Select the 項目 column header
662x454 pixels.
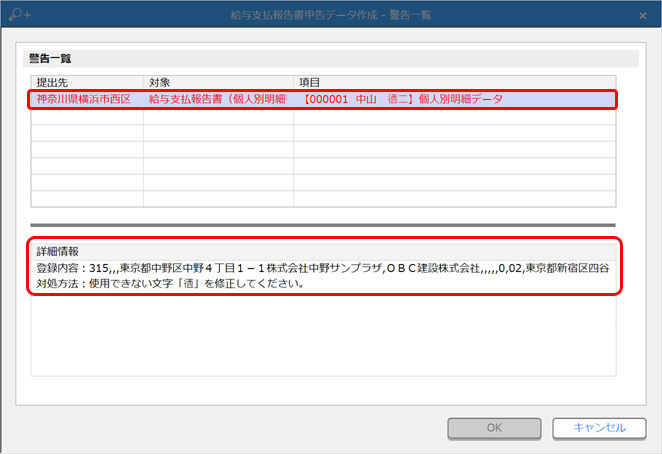[x=455, y=81]
